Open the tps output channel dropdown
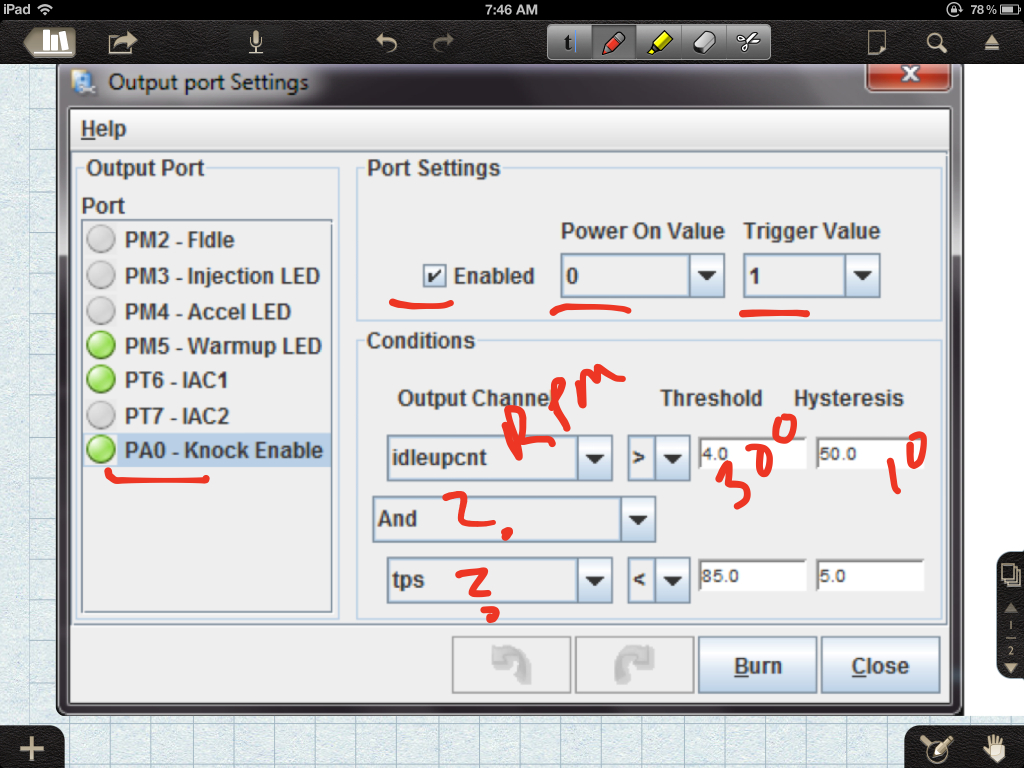This screenshot has width=1024, height=768. (594, 580)
